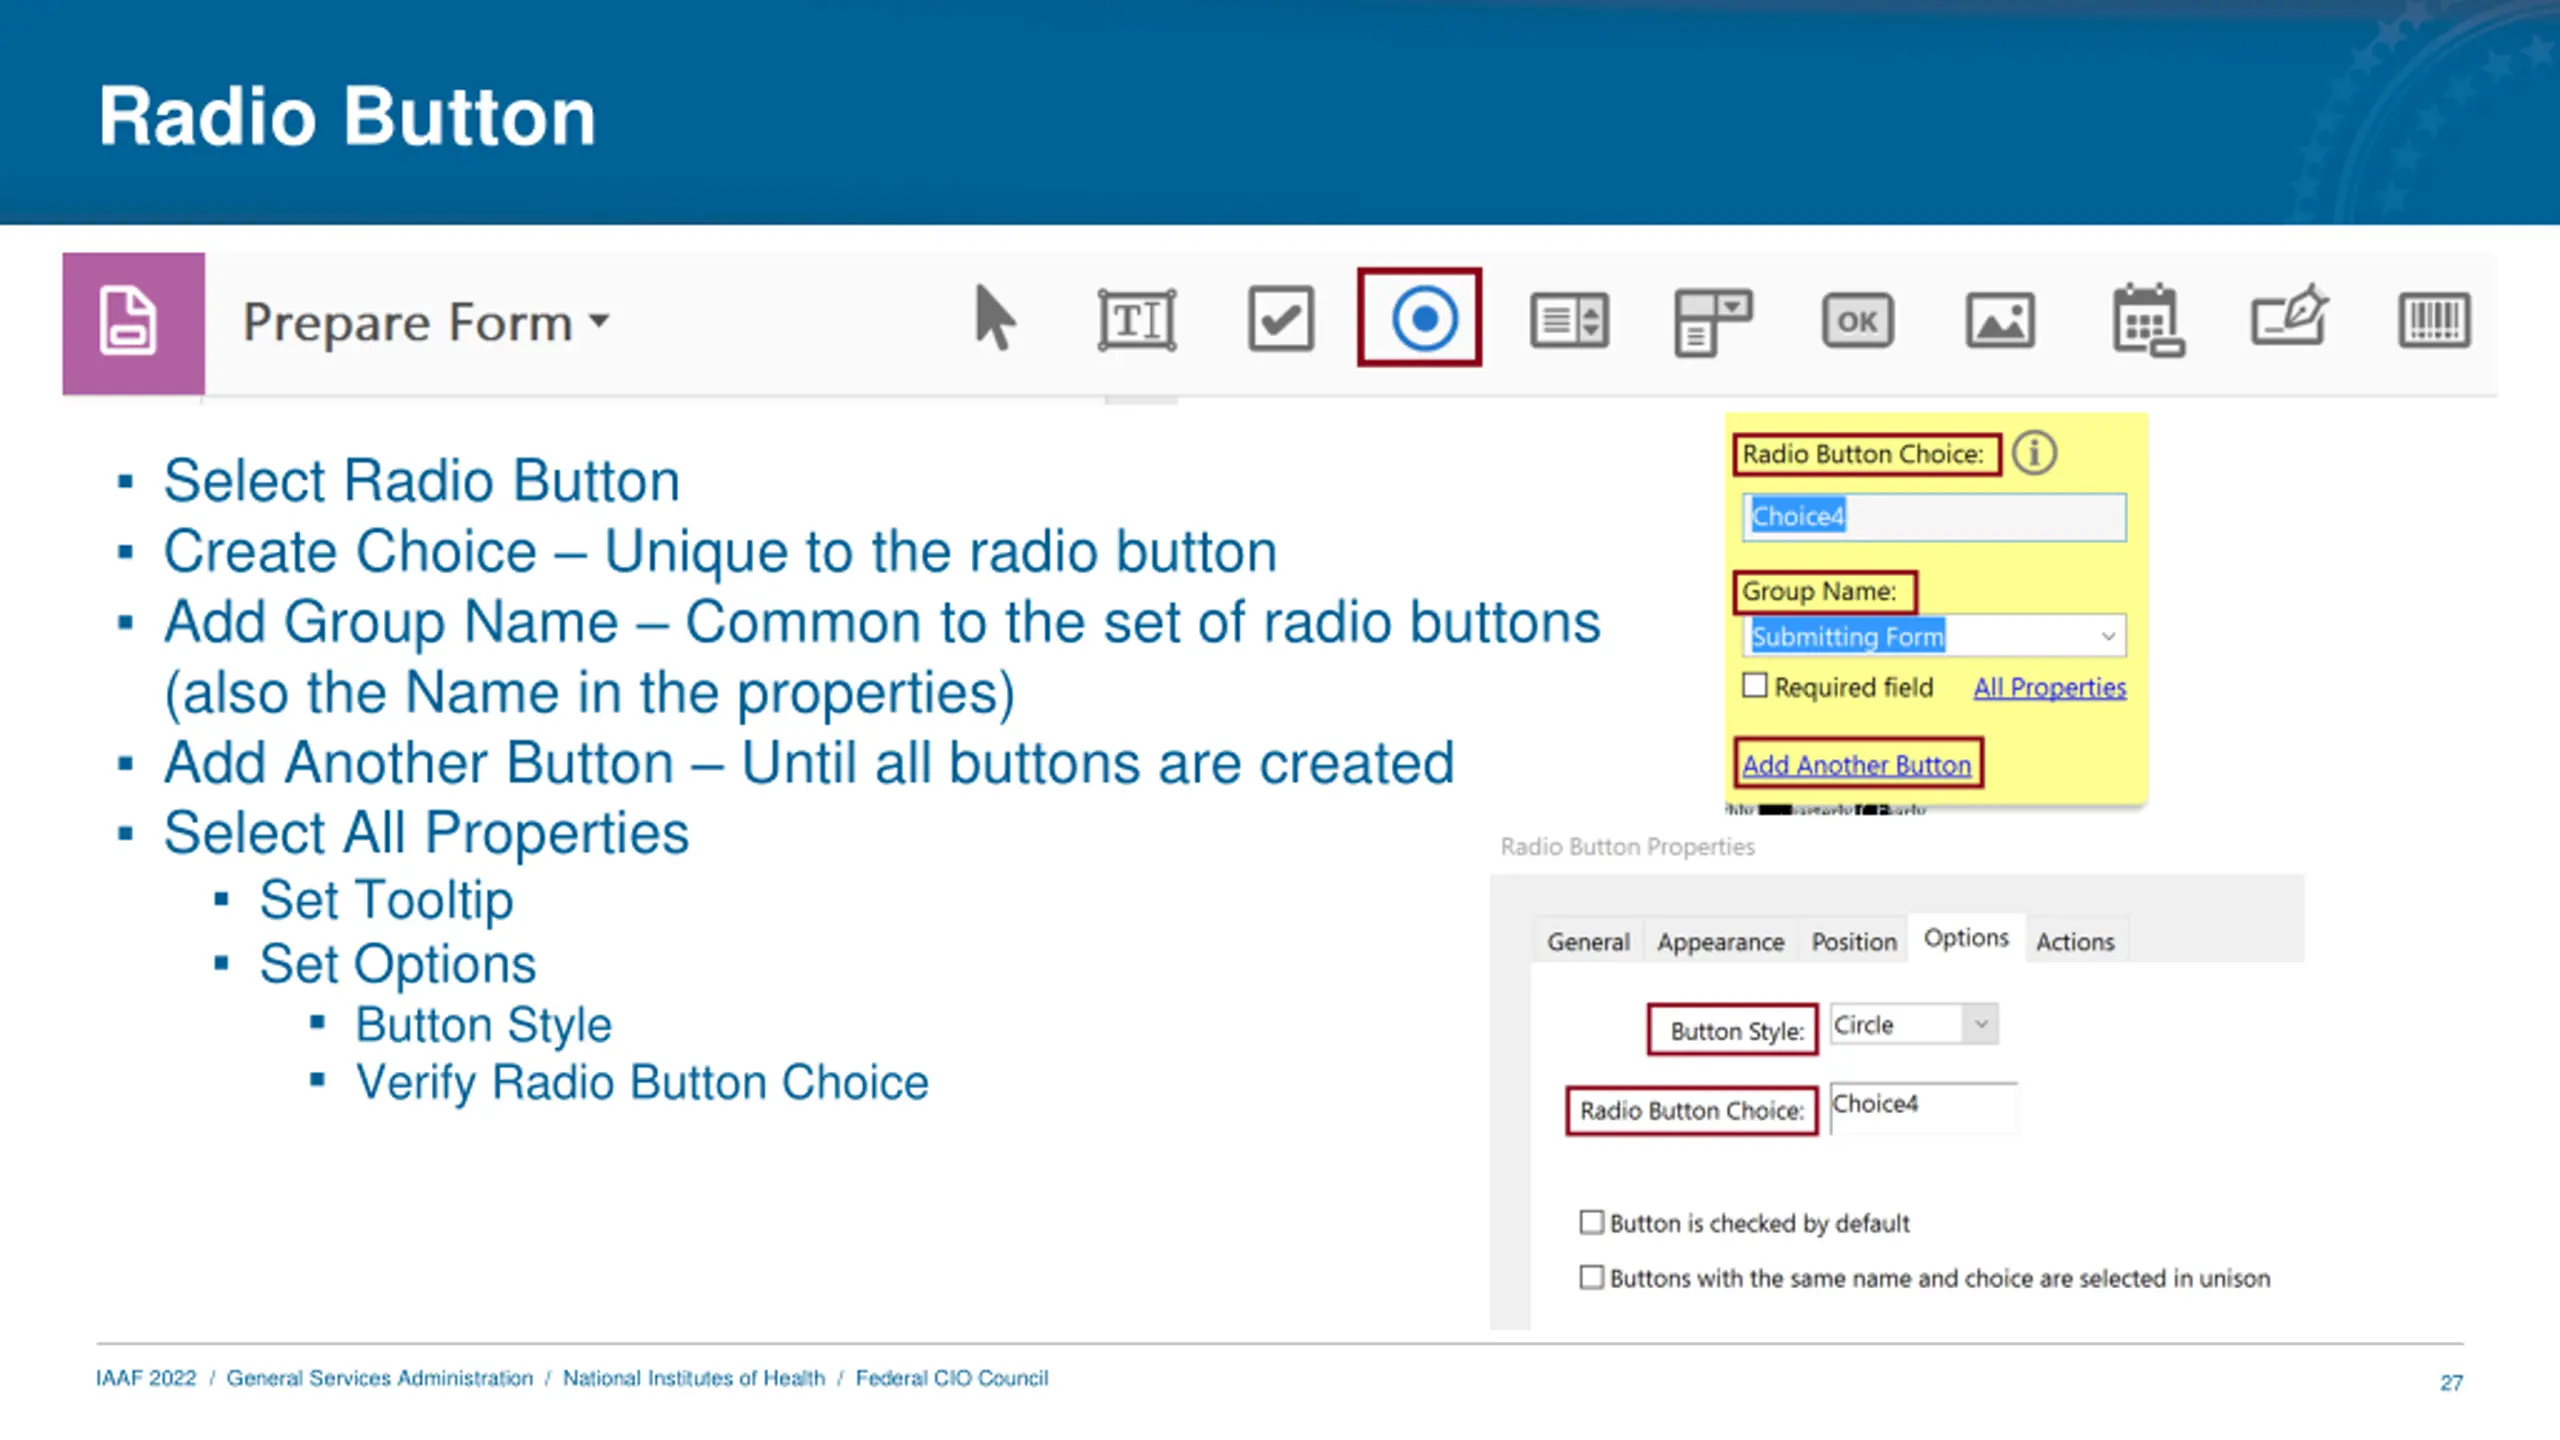Click the info icon beside Radio Button Choice

(2034, 454)
